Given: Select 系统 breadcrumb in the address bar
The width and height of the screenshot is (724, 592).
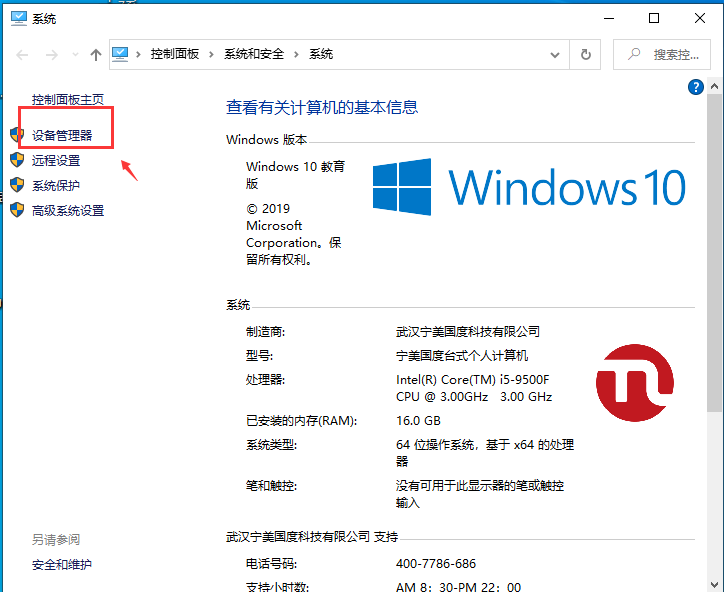Looking at the screenshot, I should click(321, 54).
